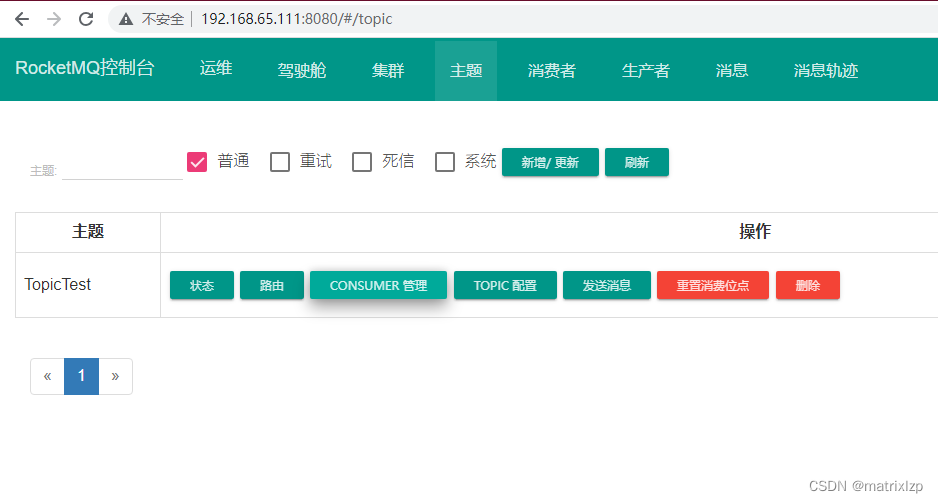Select the TopicTest cell text
The width and height of the screenshot is (938, 503).
point(57,285)
